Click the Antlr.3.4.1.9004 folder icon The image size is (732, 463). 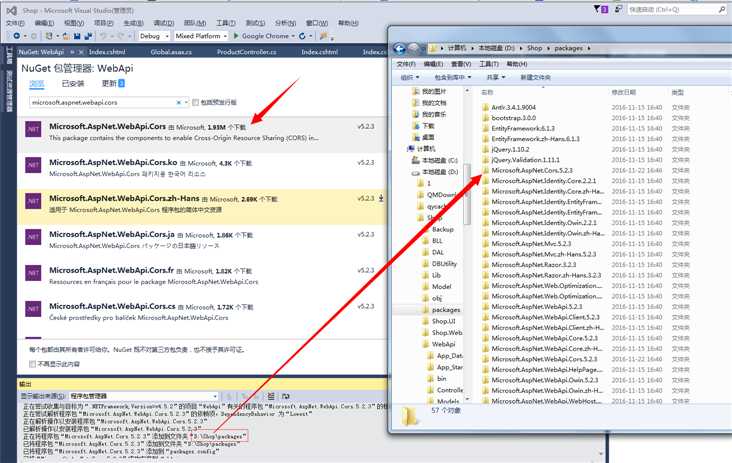pyautogui.click(x=486, y=107)
